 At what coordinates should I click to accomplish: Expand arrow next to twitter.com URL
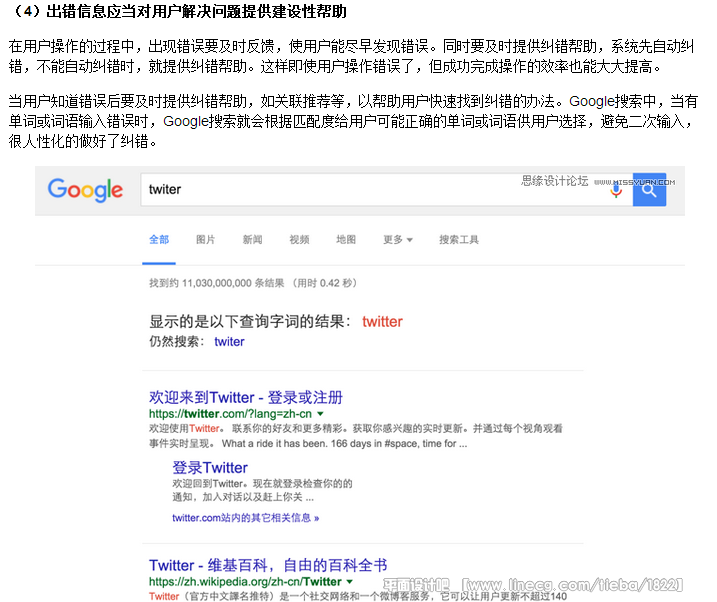tap(321, 414)
